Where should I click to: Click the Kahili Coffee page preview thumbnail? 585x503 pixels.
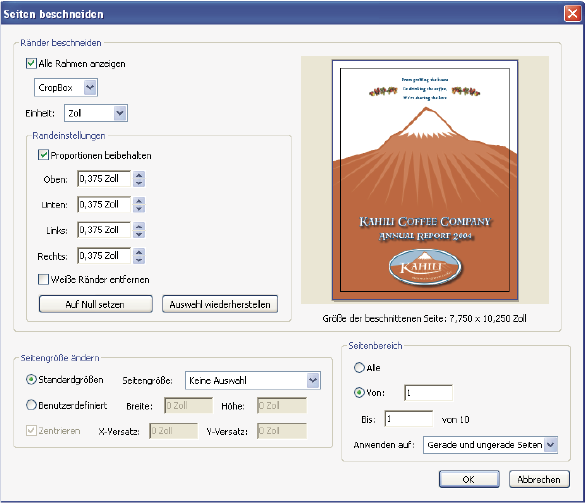(x=425, y=180)
